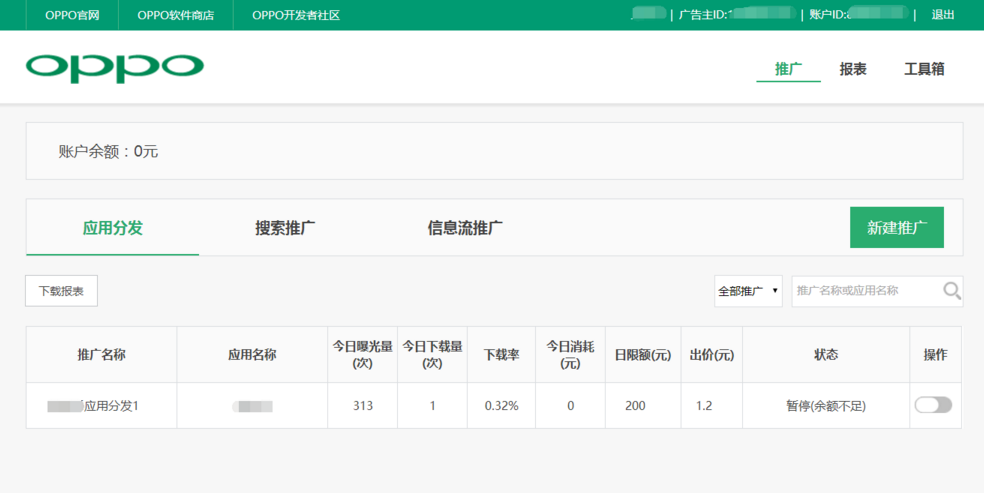Click the daily limit value 200
The width and height of the screenshot is (984, 493).
(635, 406)
